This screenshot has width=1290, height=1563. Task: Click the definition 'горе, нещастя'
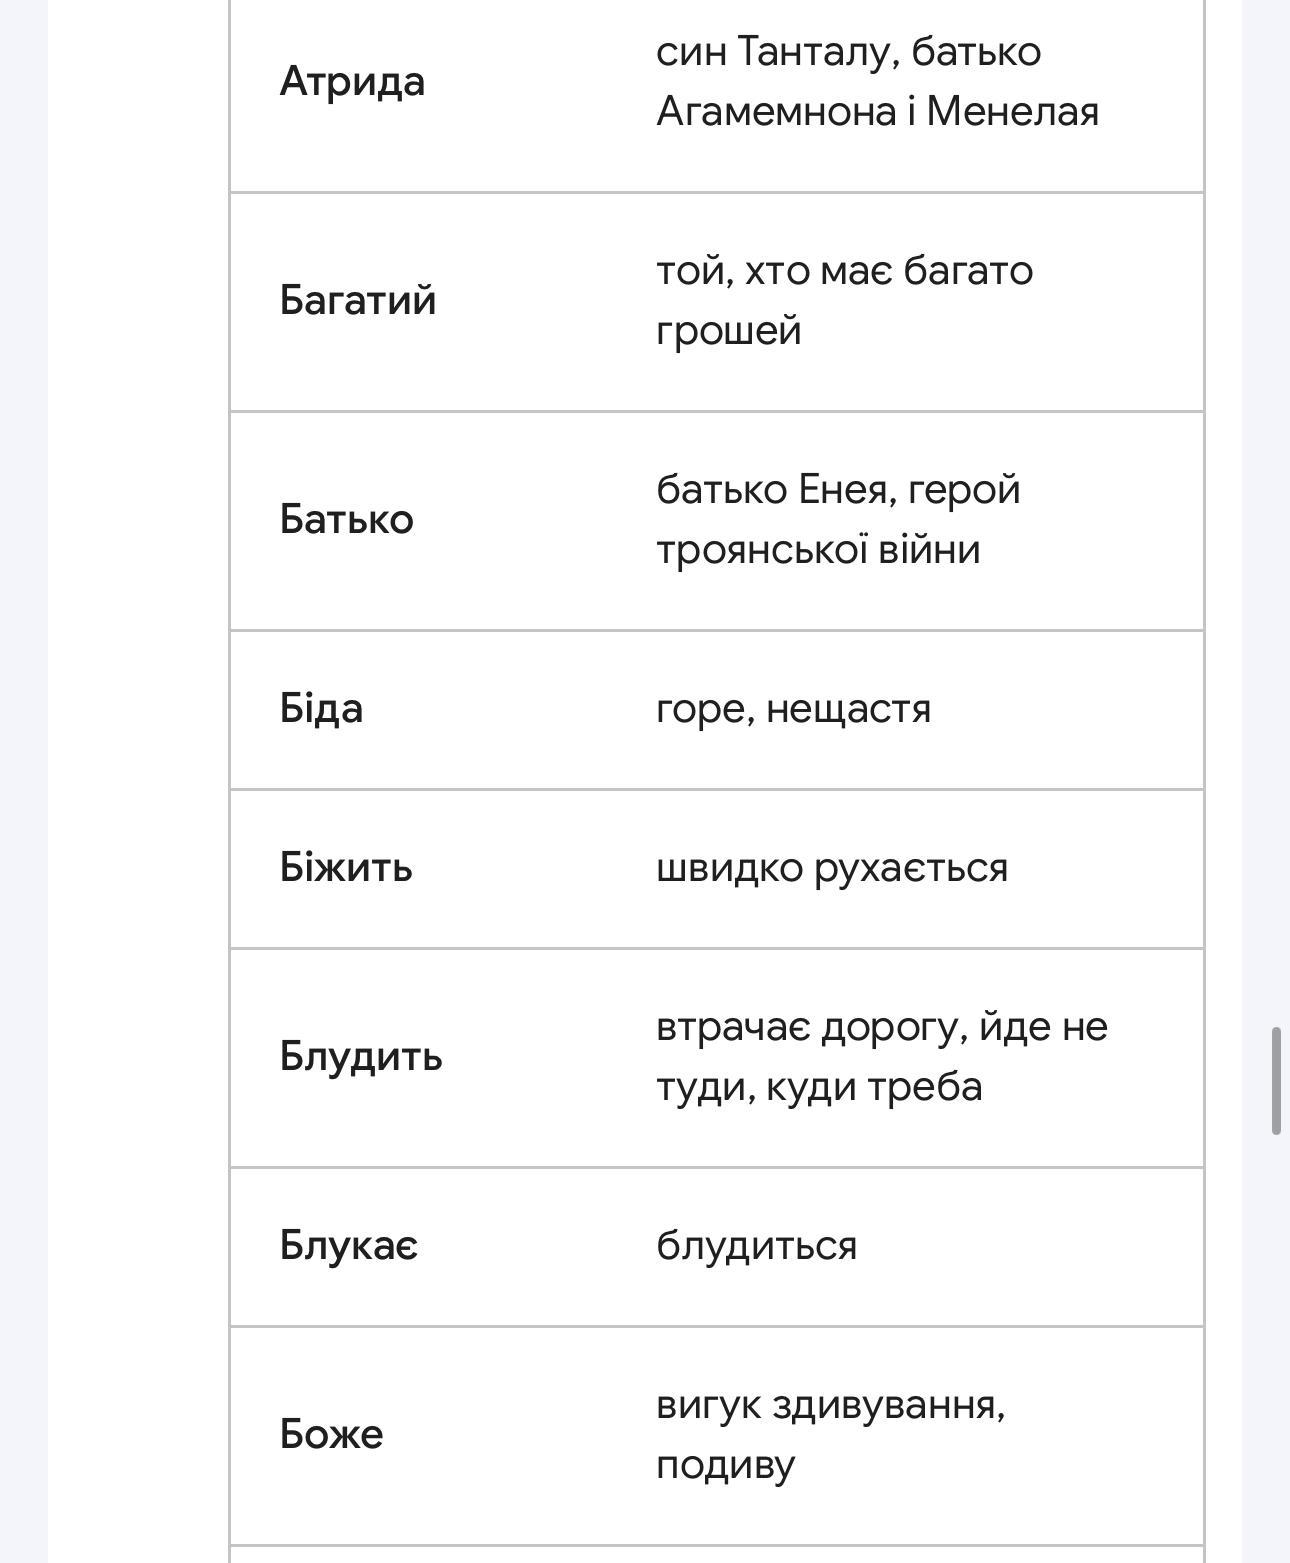793,708
